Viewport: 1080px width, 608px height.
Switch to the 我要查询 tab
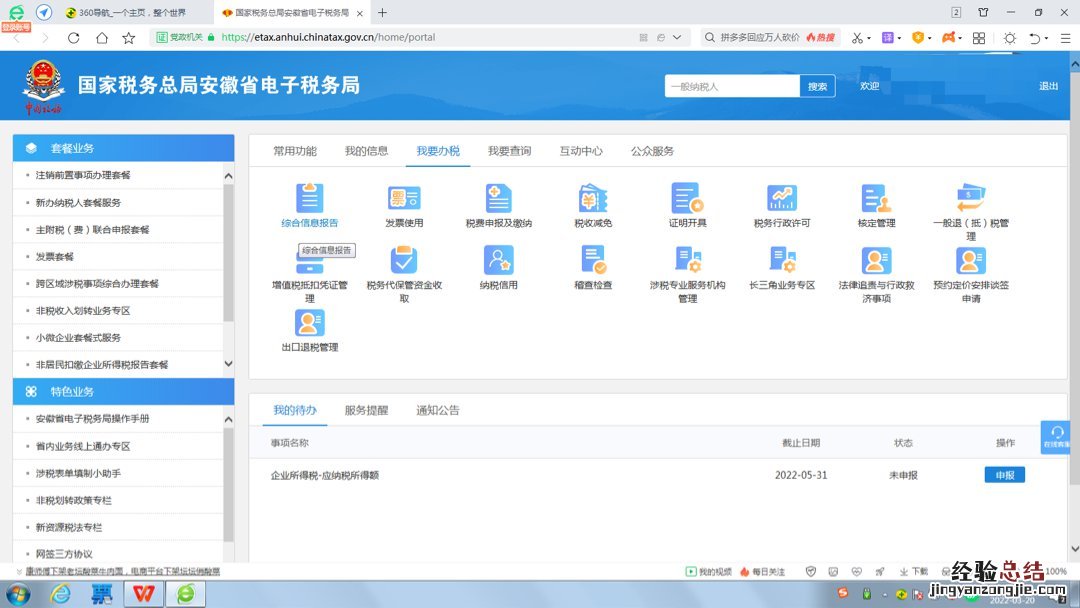pos(509,151)
